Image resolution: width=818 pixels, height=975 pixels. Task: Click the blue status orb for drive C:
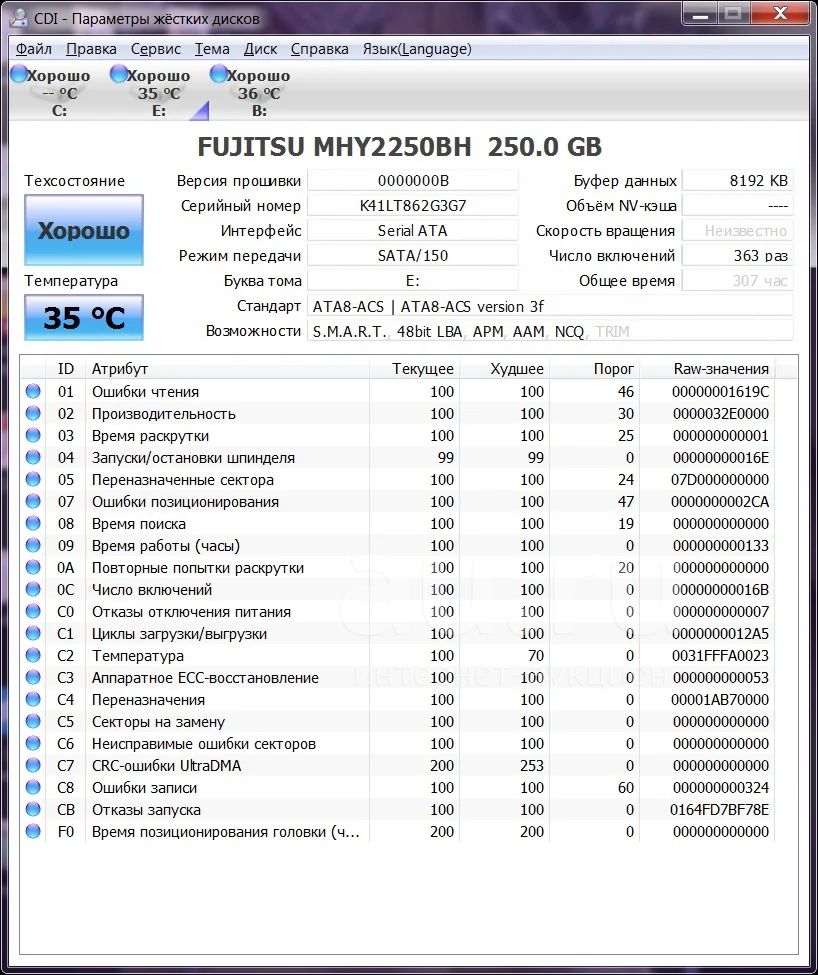tap(19, 74)
